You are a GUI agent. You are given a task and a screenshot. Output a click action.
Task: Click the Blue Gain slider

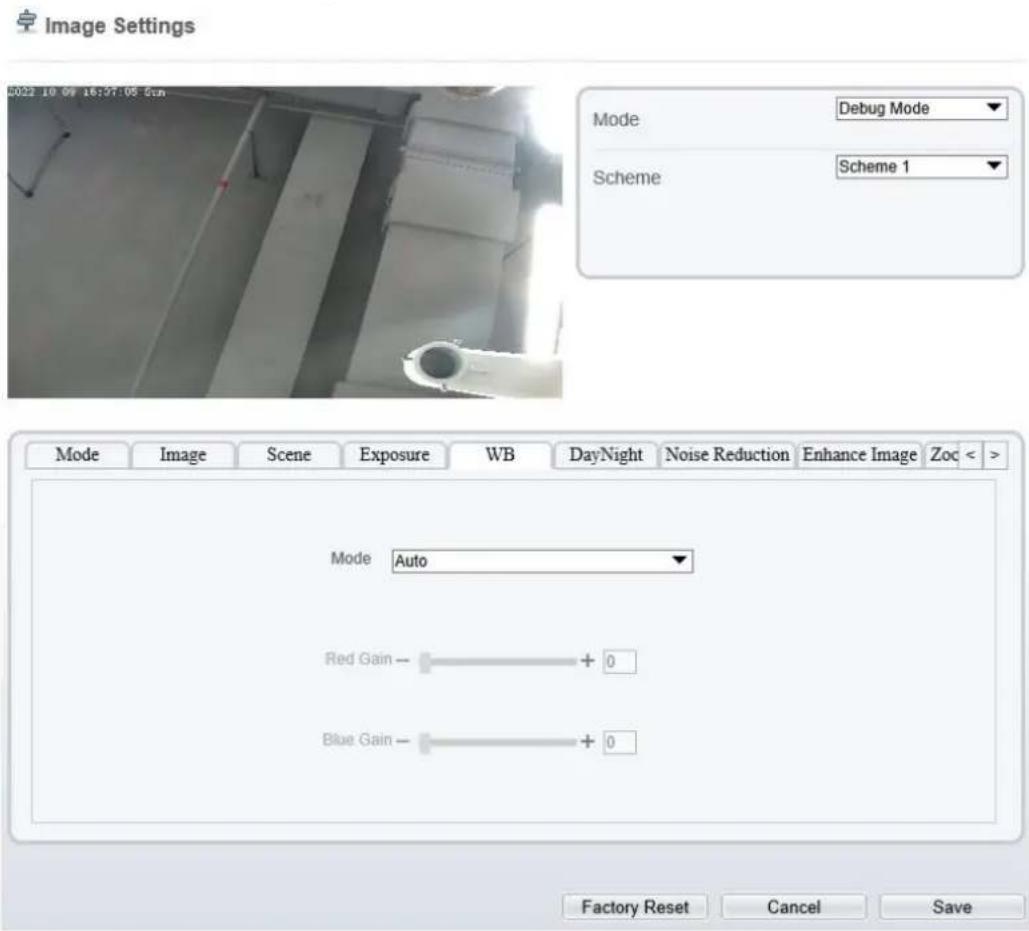[x=498, y=742]
